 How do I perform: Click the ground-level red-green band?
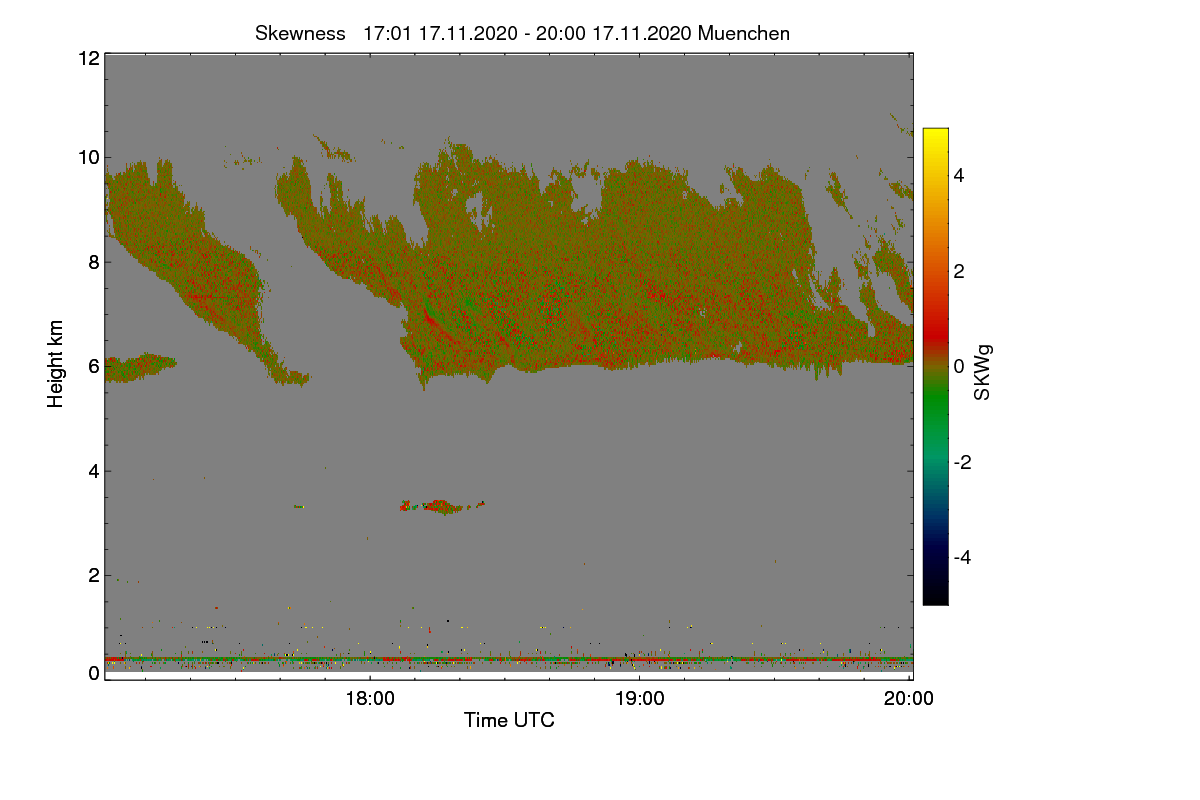[x=509, y=660]
